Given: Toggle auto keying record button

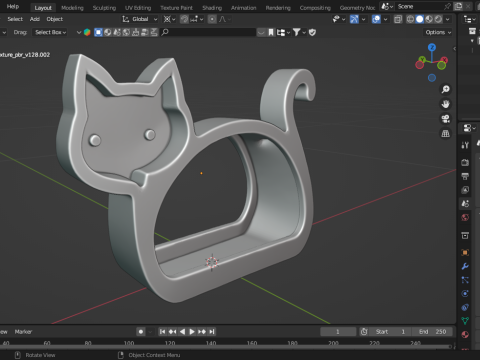Looking at the screenshot, I should 141,332.
